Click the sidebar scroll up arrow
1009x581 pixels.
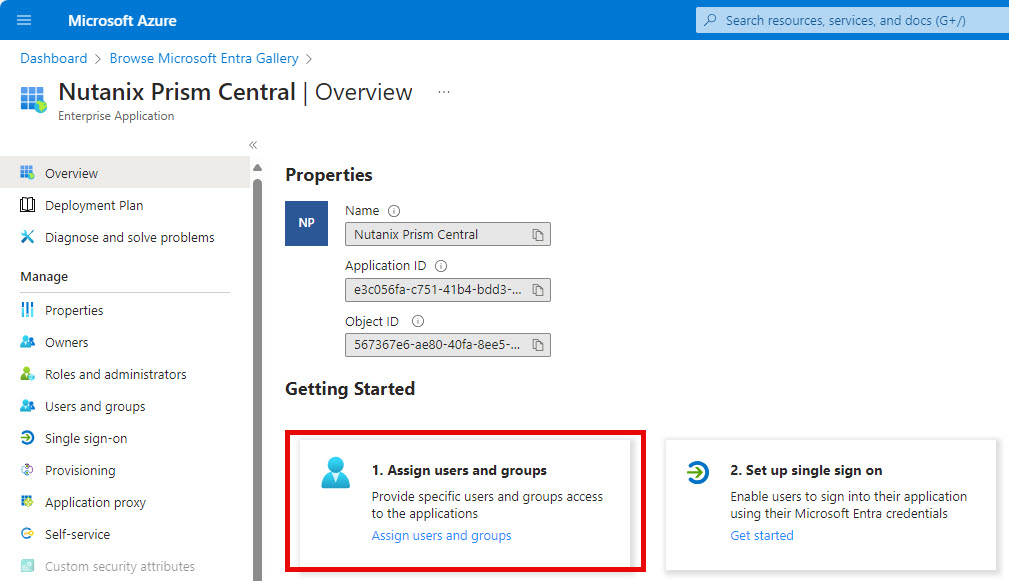[257, 167]
